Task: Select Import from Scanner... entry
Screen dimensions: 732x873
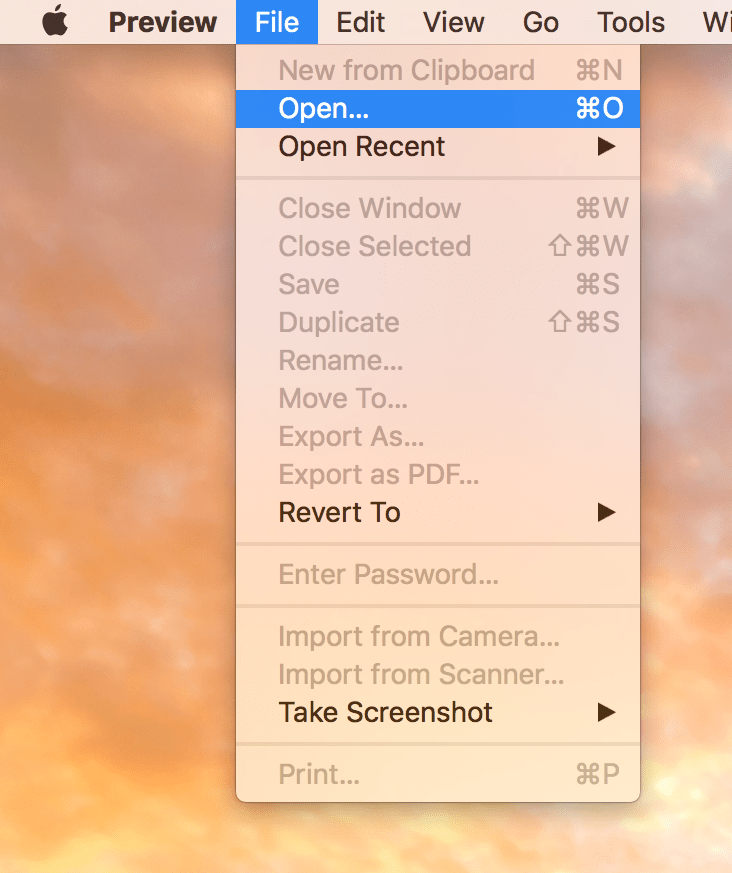Action: click(438, 674)
